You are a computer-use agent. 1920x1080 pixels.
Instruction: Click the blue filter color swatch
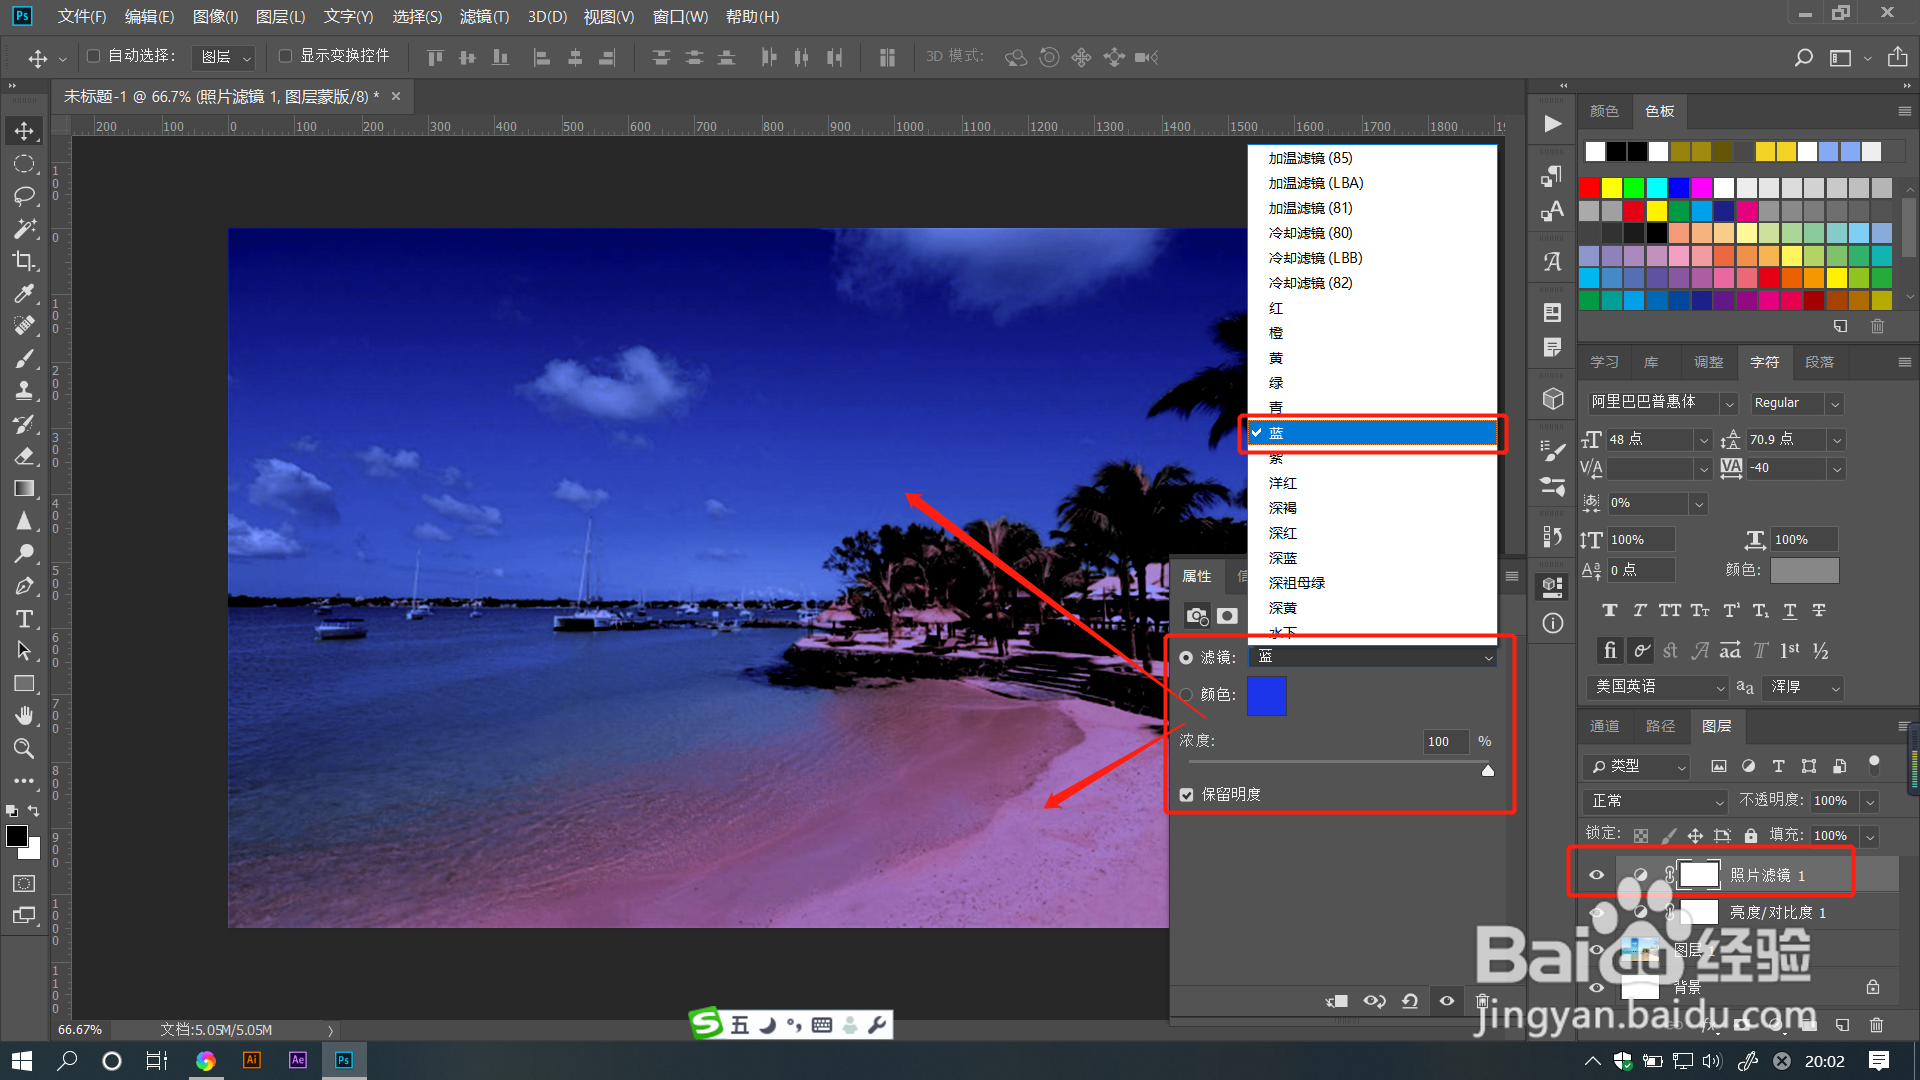click(x=1266, y=696)
